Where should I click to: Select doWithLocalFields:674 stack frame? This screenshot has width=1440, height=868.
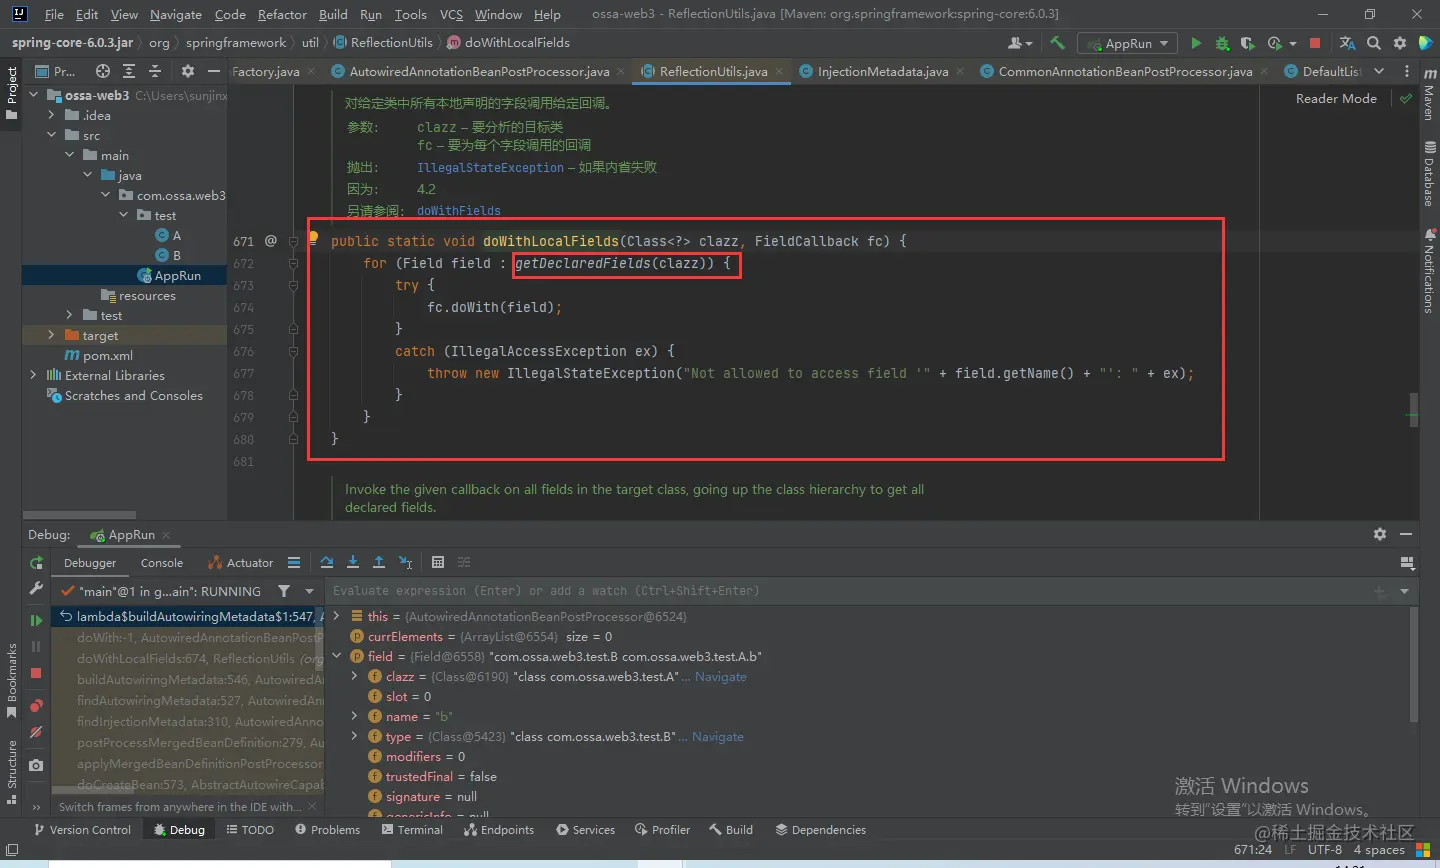click(x=188, y=659)
